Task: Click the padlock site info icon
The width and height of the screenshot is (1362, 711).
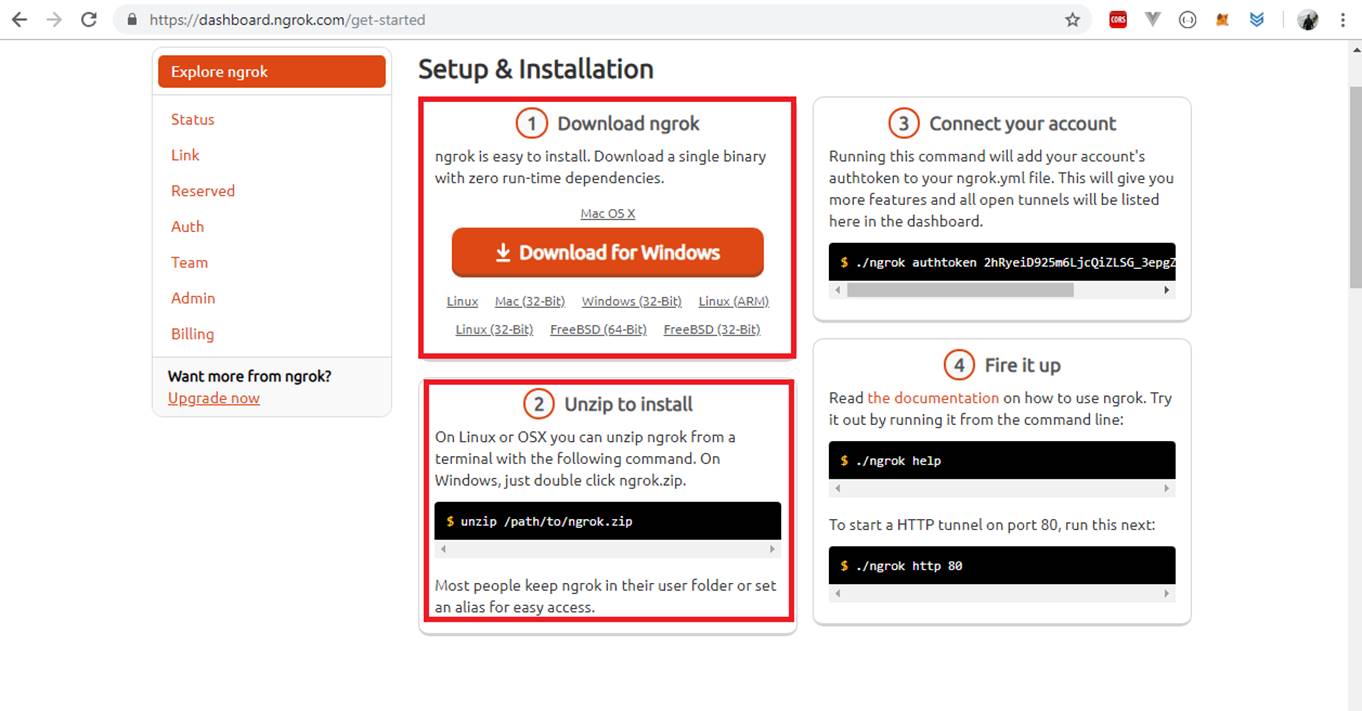Action: [132, 19]
